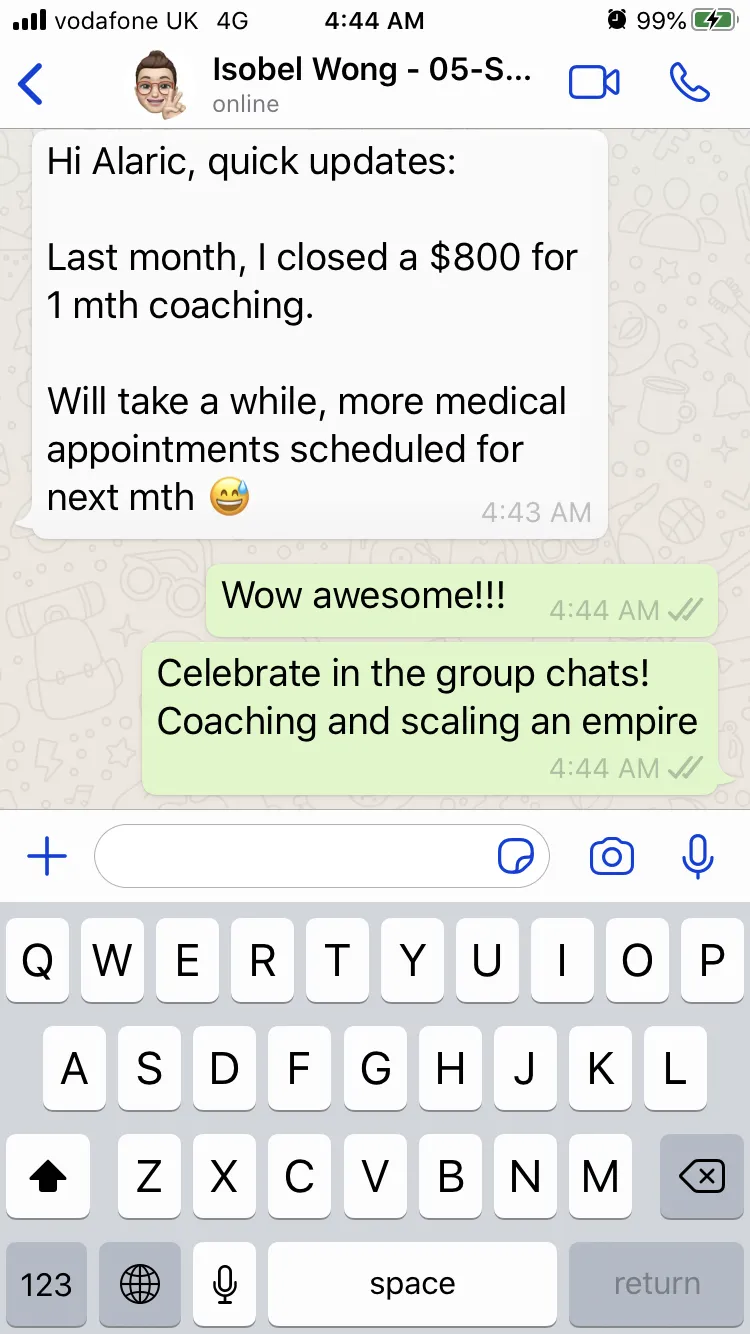Switch to the 123 numbers keyboard
750x1334 pixels.
(47, 1284)
